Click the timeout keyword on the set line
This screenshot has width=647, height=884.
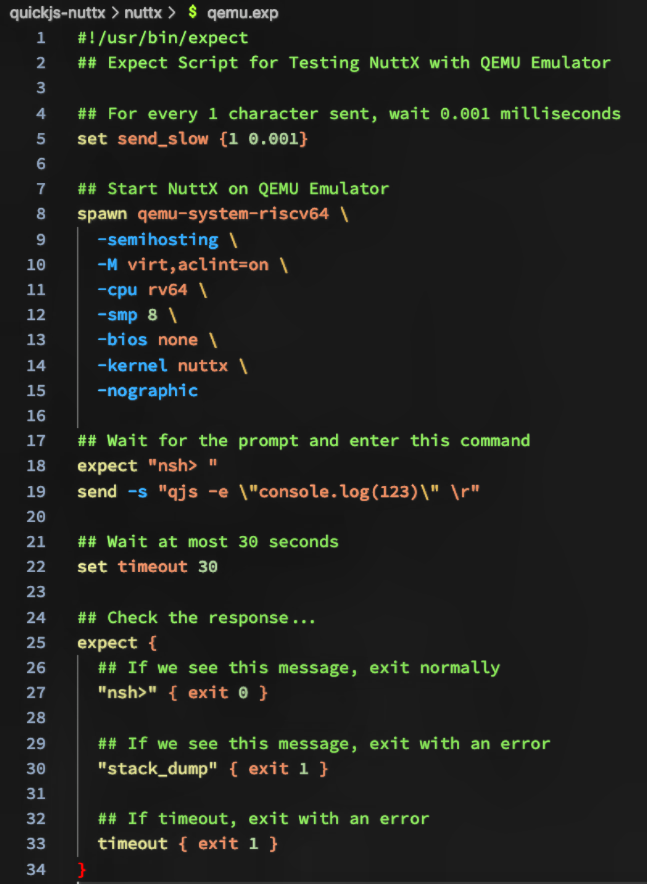coord(152,566)
